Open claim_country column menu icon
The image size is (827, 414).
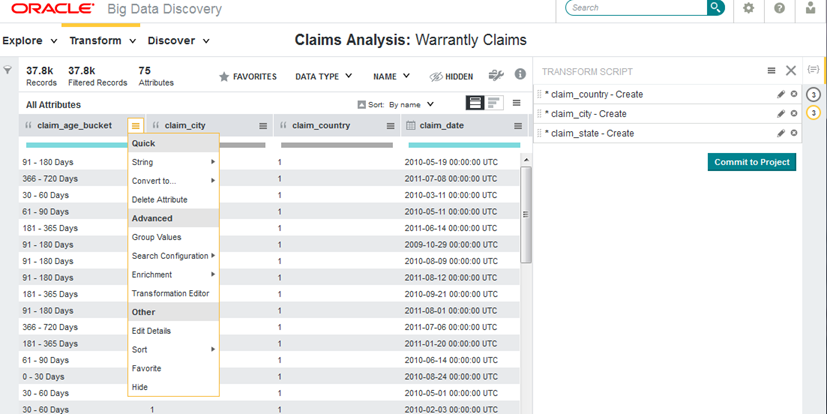pyautogui.click(x=391, y=126)
